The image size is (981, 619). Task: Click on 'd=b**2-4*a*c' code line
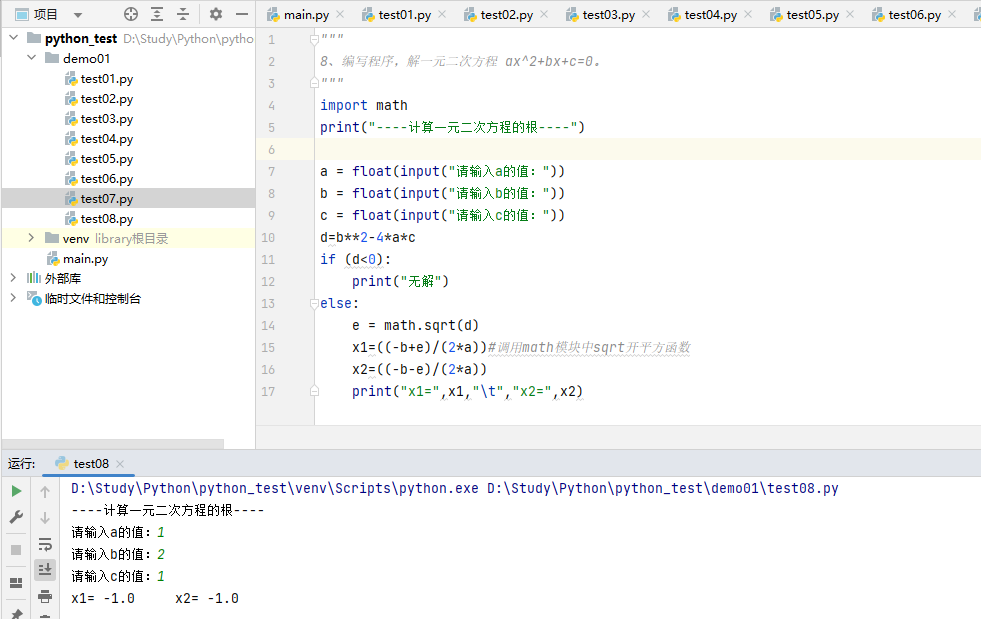367,237
